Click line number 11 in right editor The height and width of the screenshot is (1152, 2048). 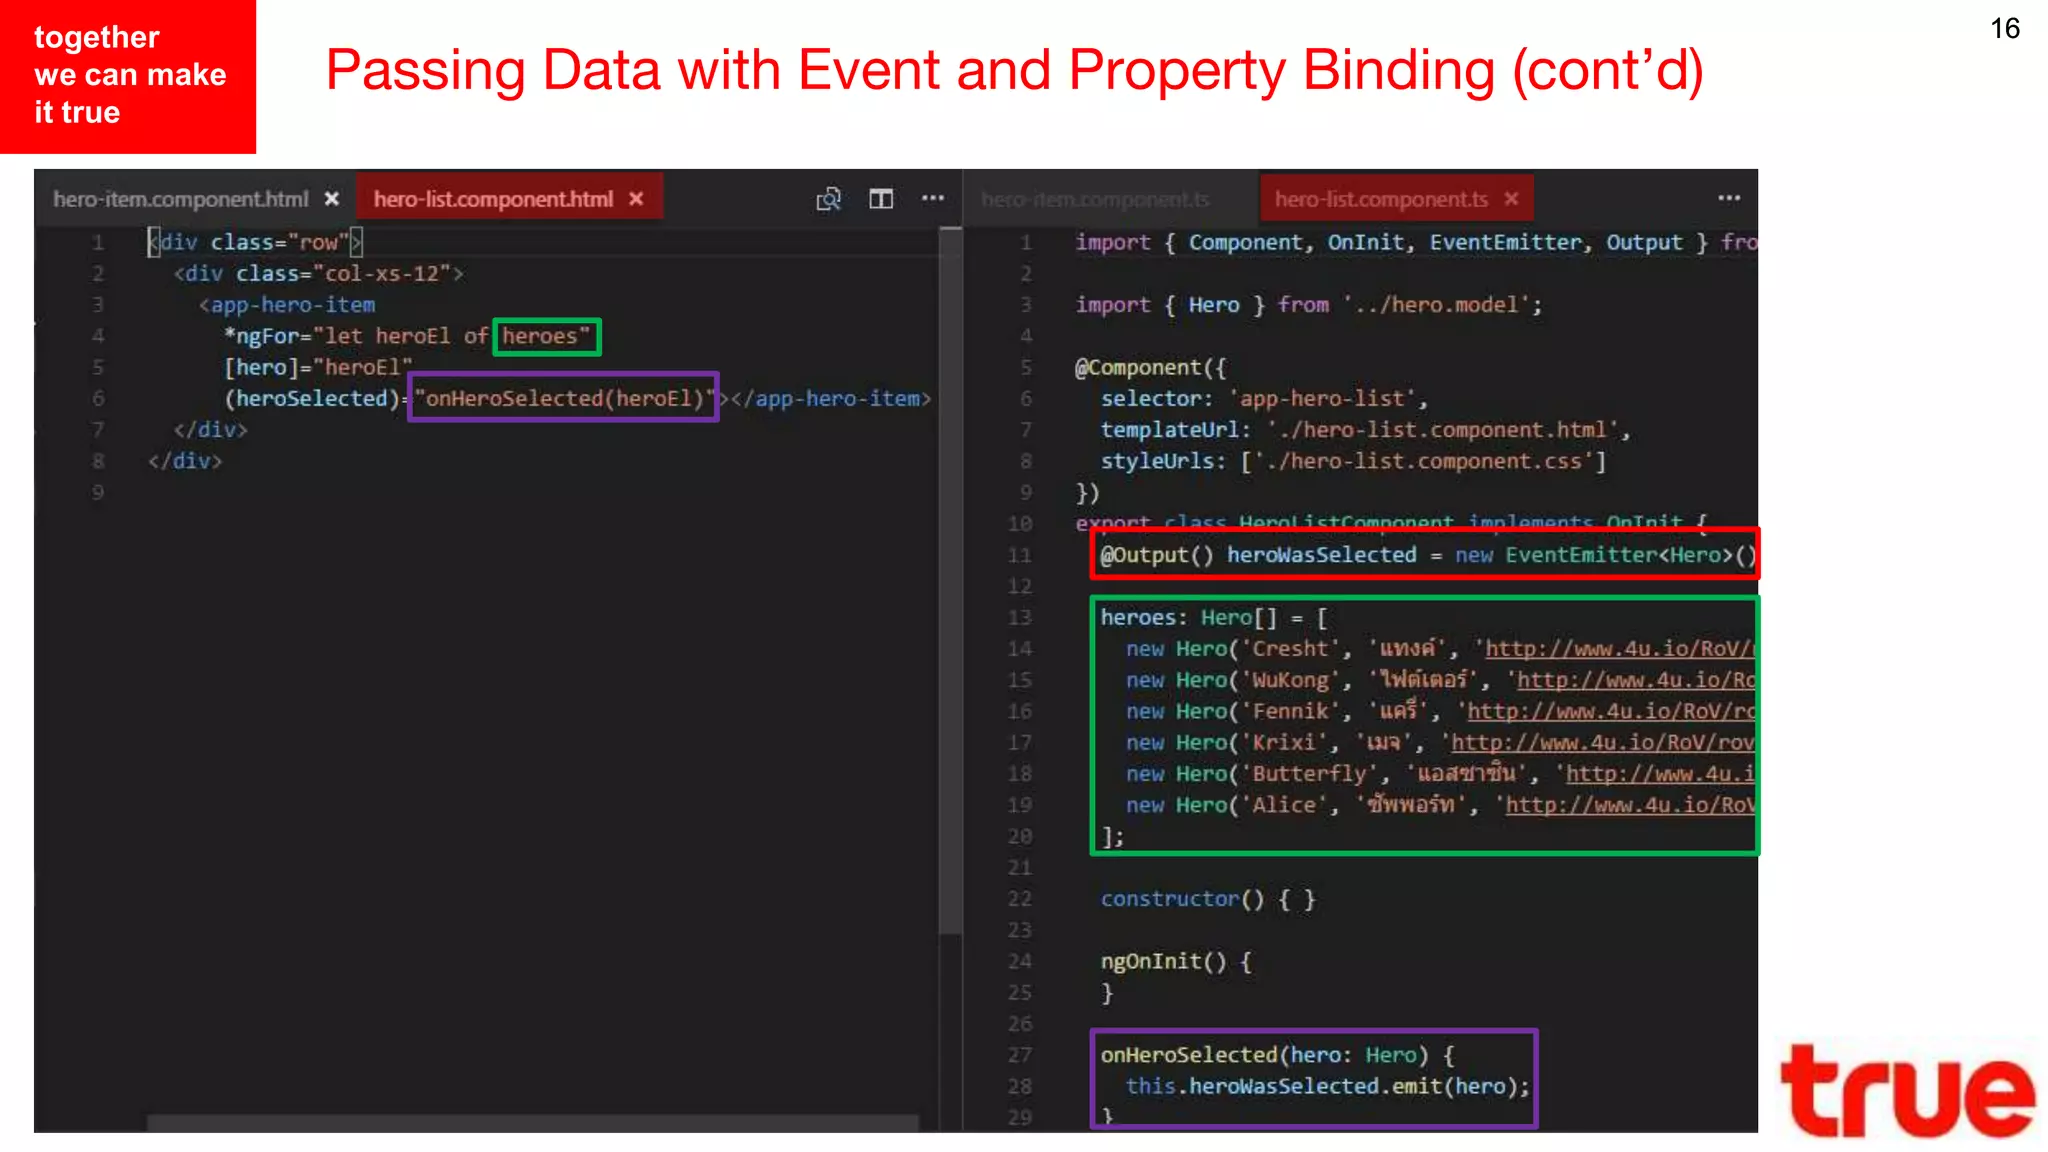tap(1019, 555)
